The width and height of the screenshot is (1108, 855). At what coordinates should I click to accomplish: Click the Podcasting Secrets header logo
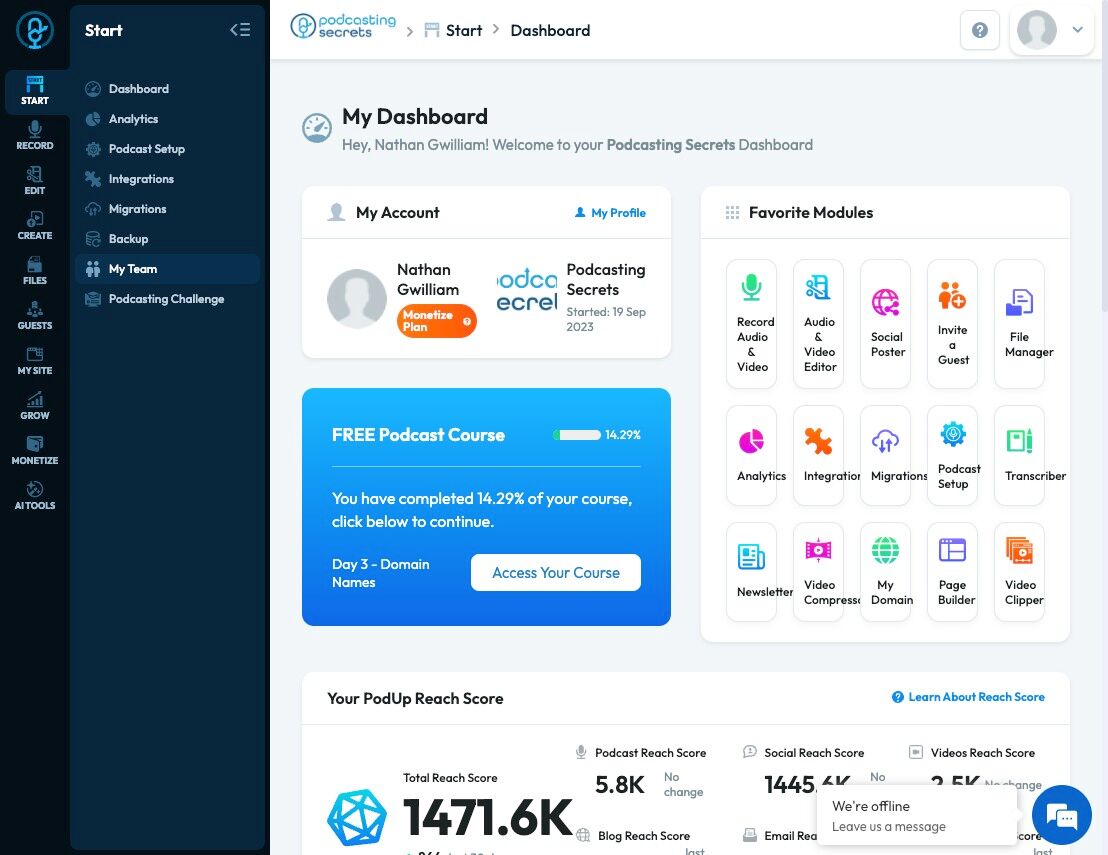click(343, 26)
